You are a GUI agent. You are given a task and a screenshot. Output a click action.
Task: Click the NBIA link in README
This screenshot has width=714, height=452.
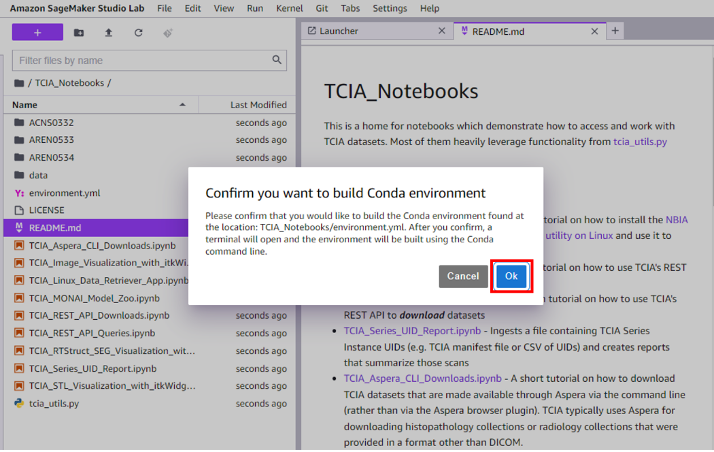677,220
